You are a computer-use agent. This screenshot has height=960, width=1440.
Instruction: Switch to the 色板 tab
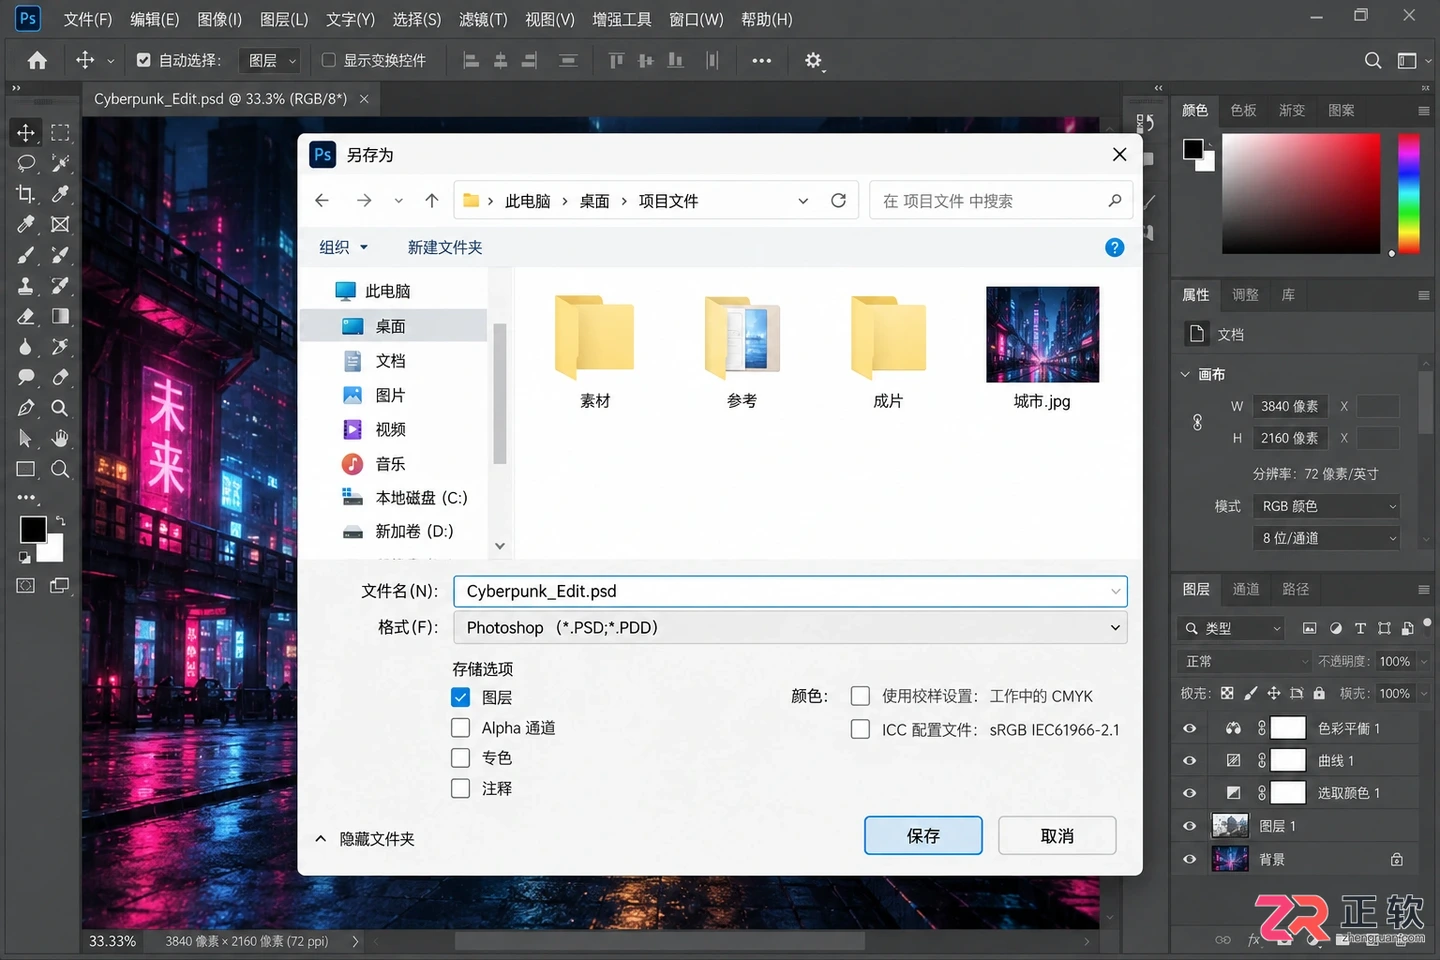[1243, 110]
